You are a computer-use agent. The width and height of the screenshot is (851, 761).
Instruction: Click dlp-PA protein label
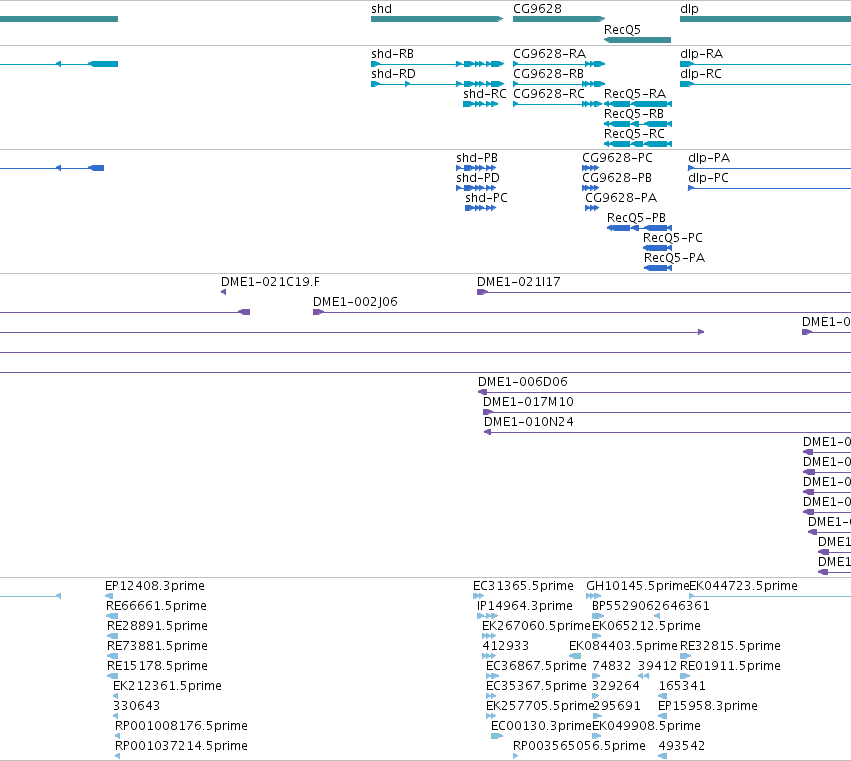click(x=709, y=158)
